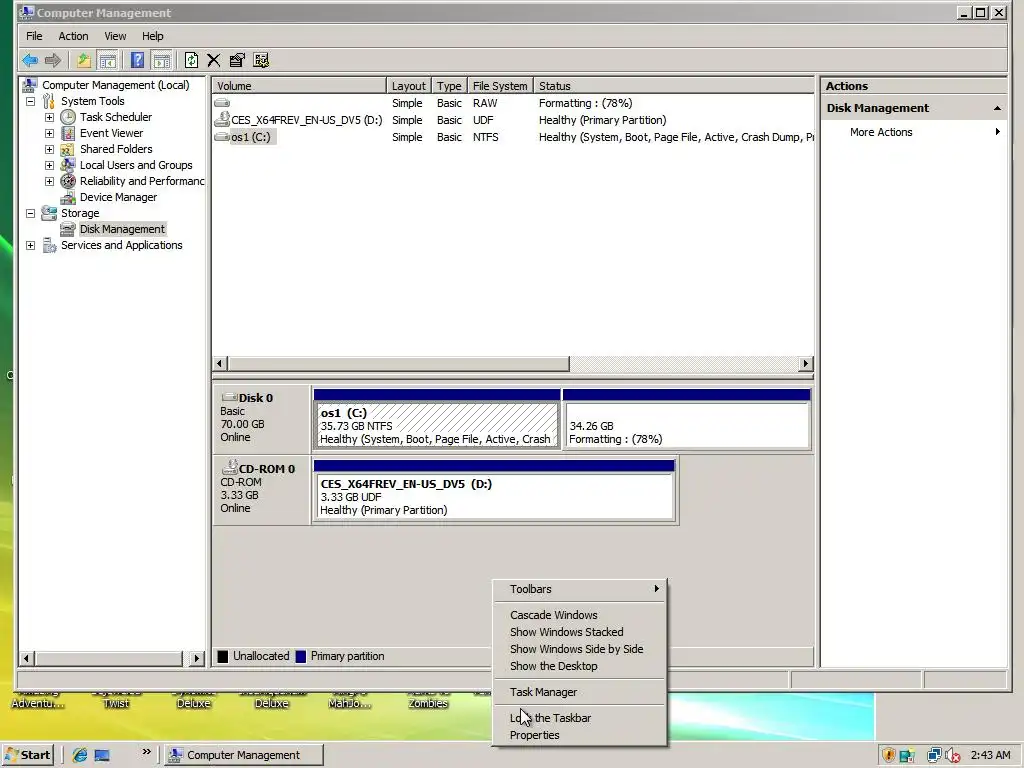The height and width of the screenshot is (768, 1024).
Task: Open Toolbars submenu in context menu
Action: coord(579,589)
